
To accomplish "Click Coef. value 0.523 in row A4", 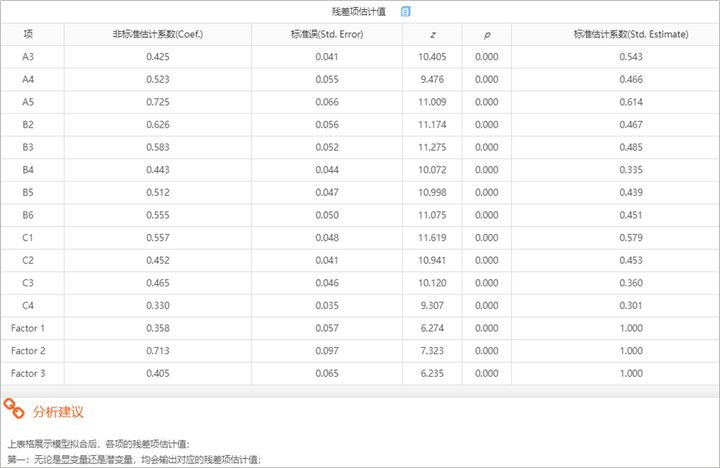I will click(x=158, y=79).
